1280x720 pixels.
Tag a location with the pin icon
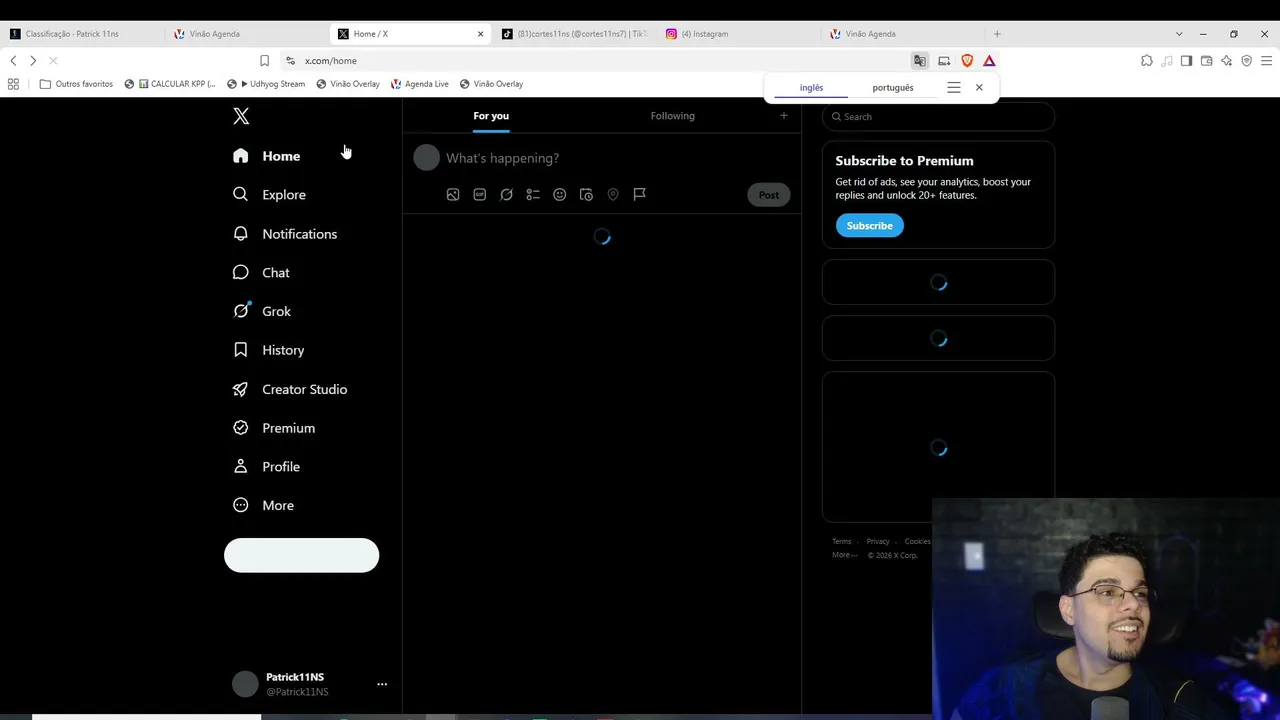click(x=613, y=195)
